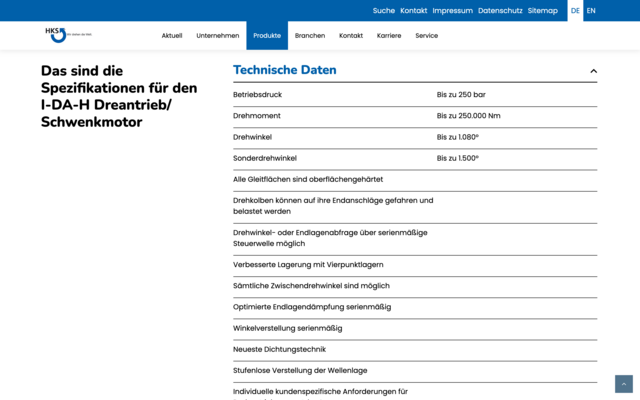Open the Impressum link
Screen dimensions: 640x400
point(453,11)
